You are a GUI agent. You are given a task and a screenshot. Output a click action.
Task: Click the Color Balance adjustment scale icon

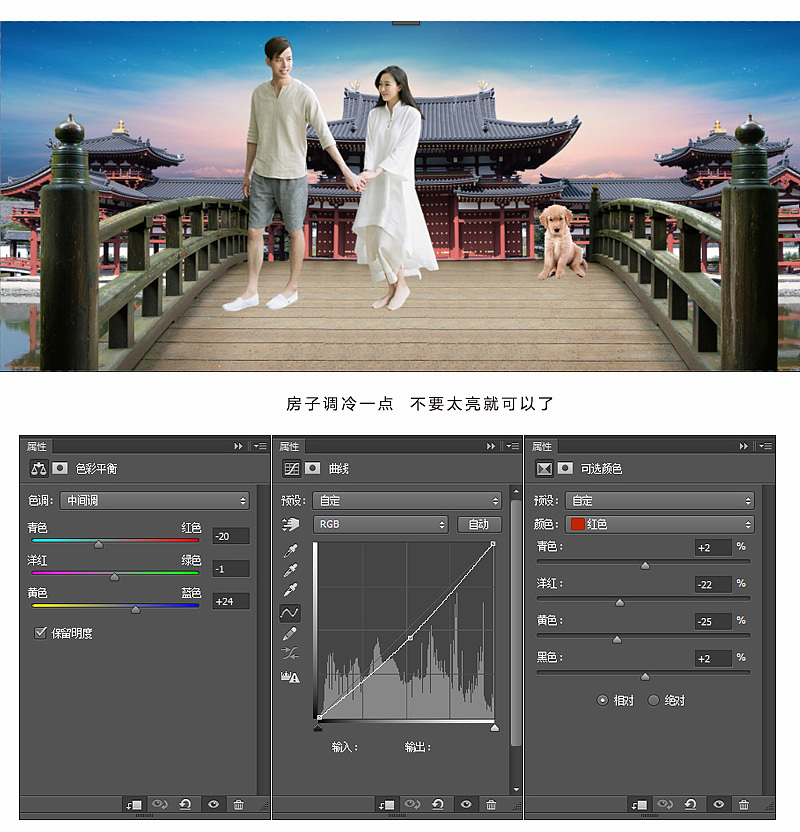click(38, 469)
